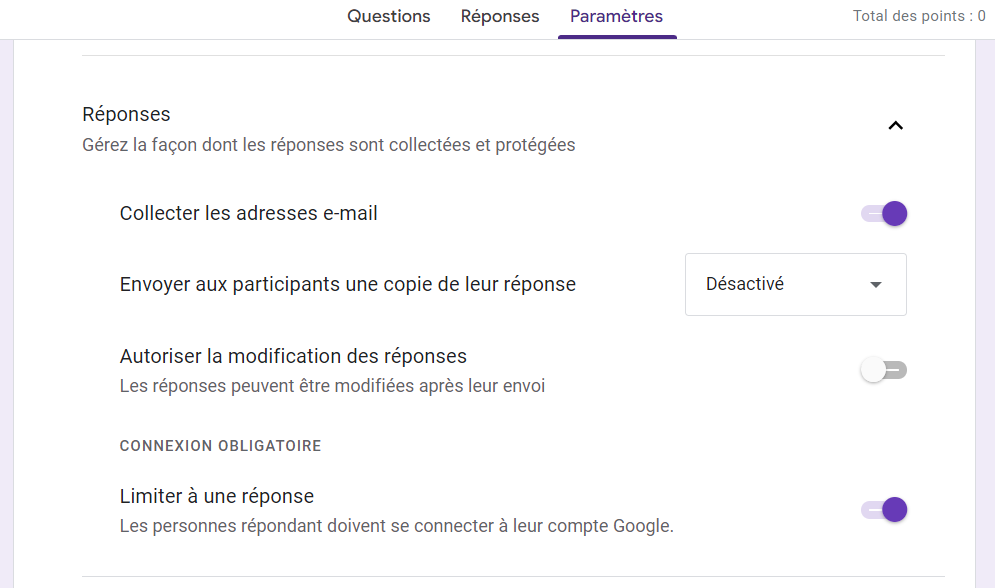
Task: Switch to the Réponses tab at top
Action: click(500, 17)
